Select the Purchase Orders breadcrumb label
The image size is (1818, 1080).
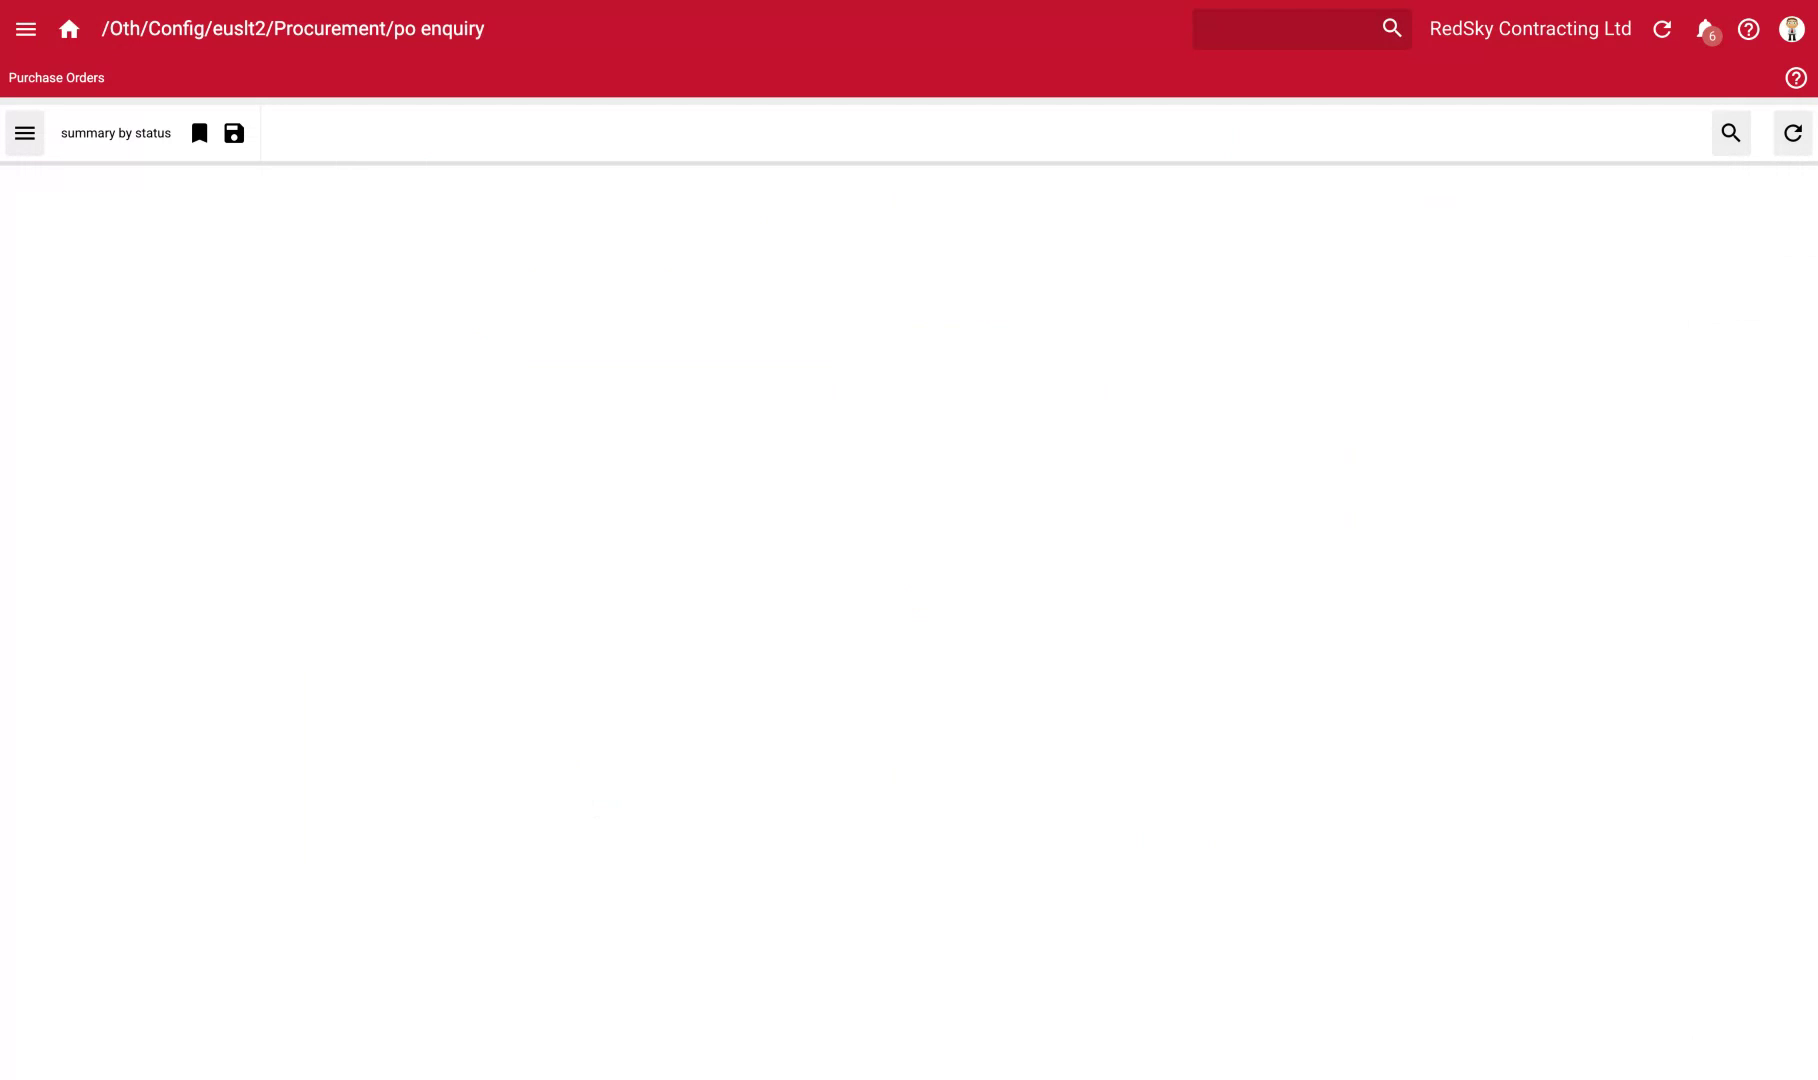55,77
